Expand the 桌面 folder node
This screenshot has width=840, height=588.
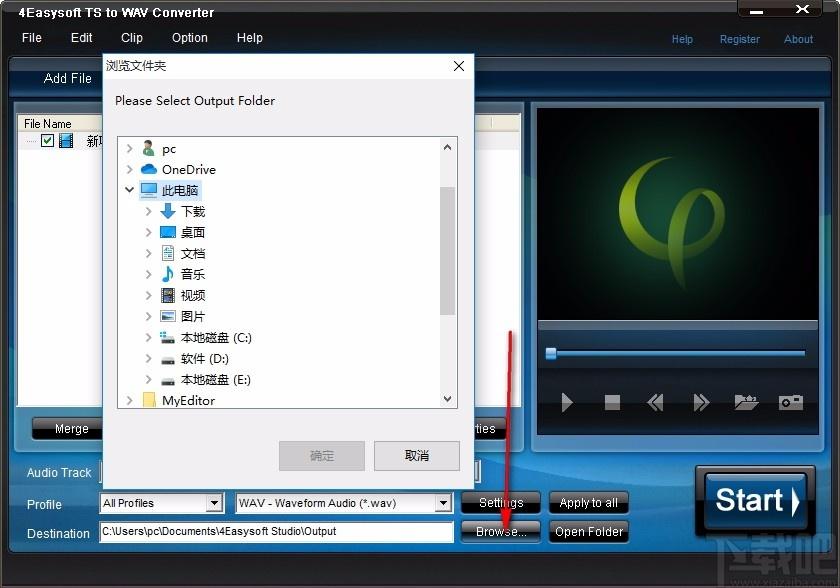tap(148, 232)
